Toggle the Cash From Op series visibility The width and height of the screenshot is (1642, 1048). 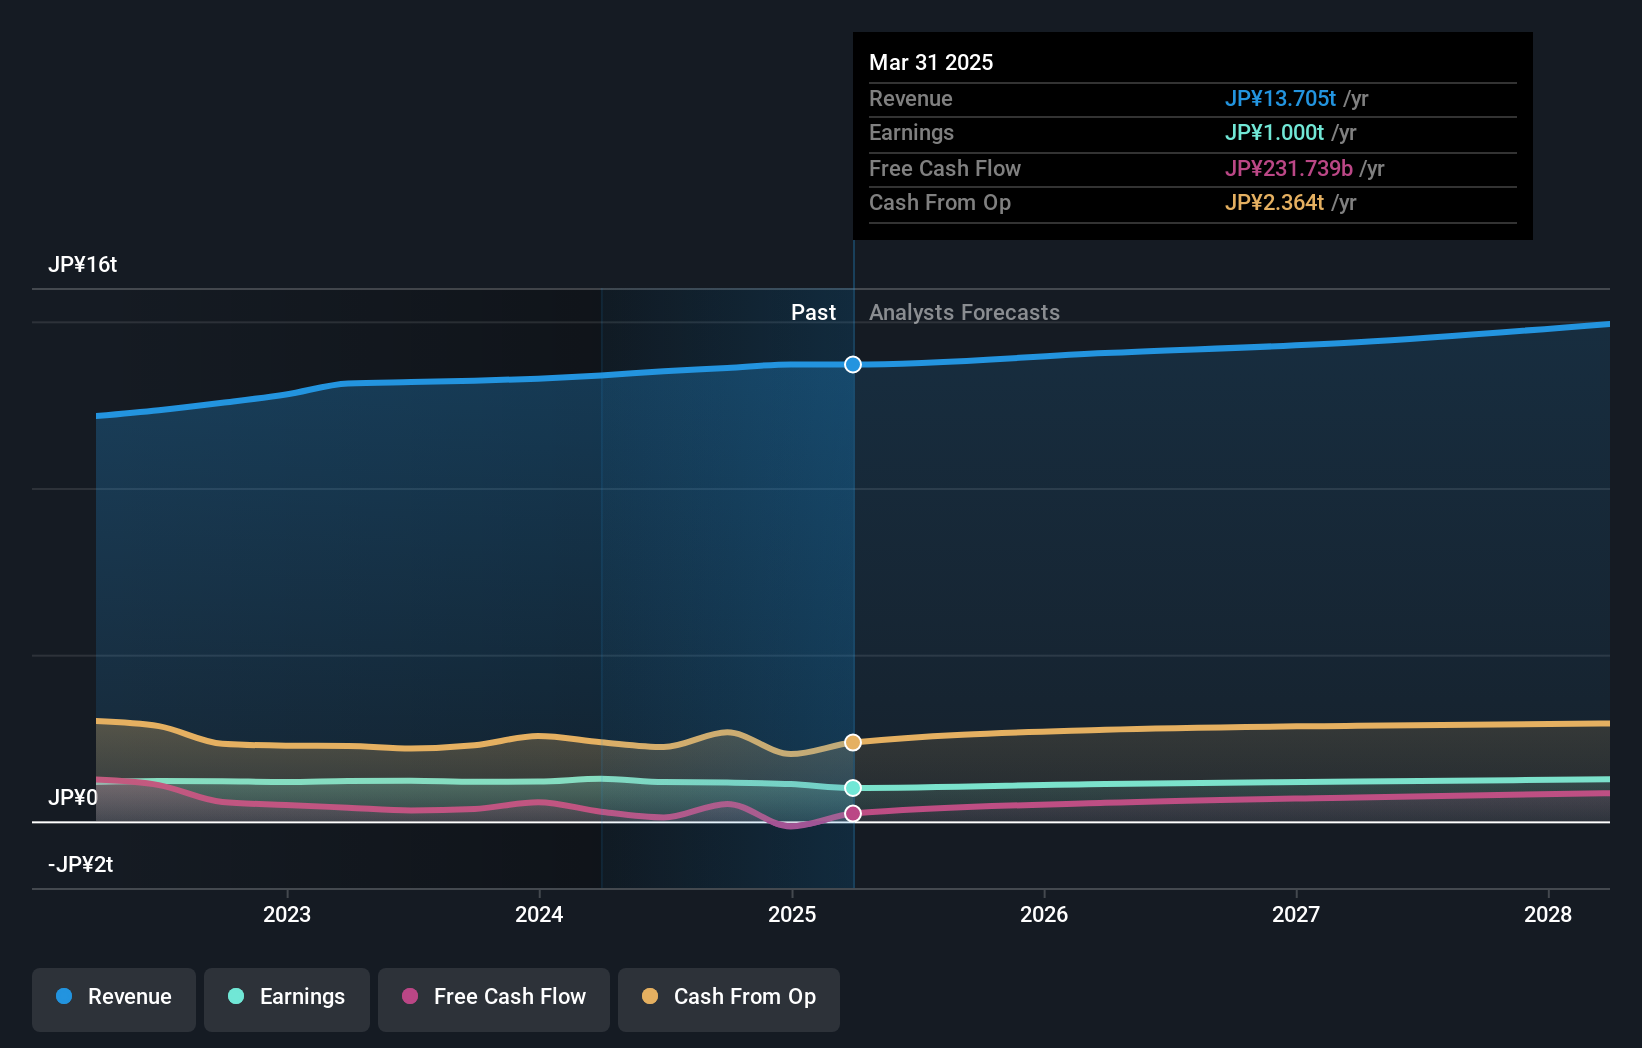tap(728, 997)
